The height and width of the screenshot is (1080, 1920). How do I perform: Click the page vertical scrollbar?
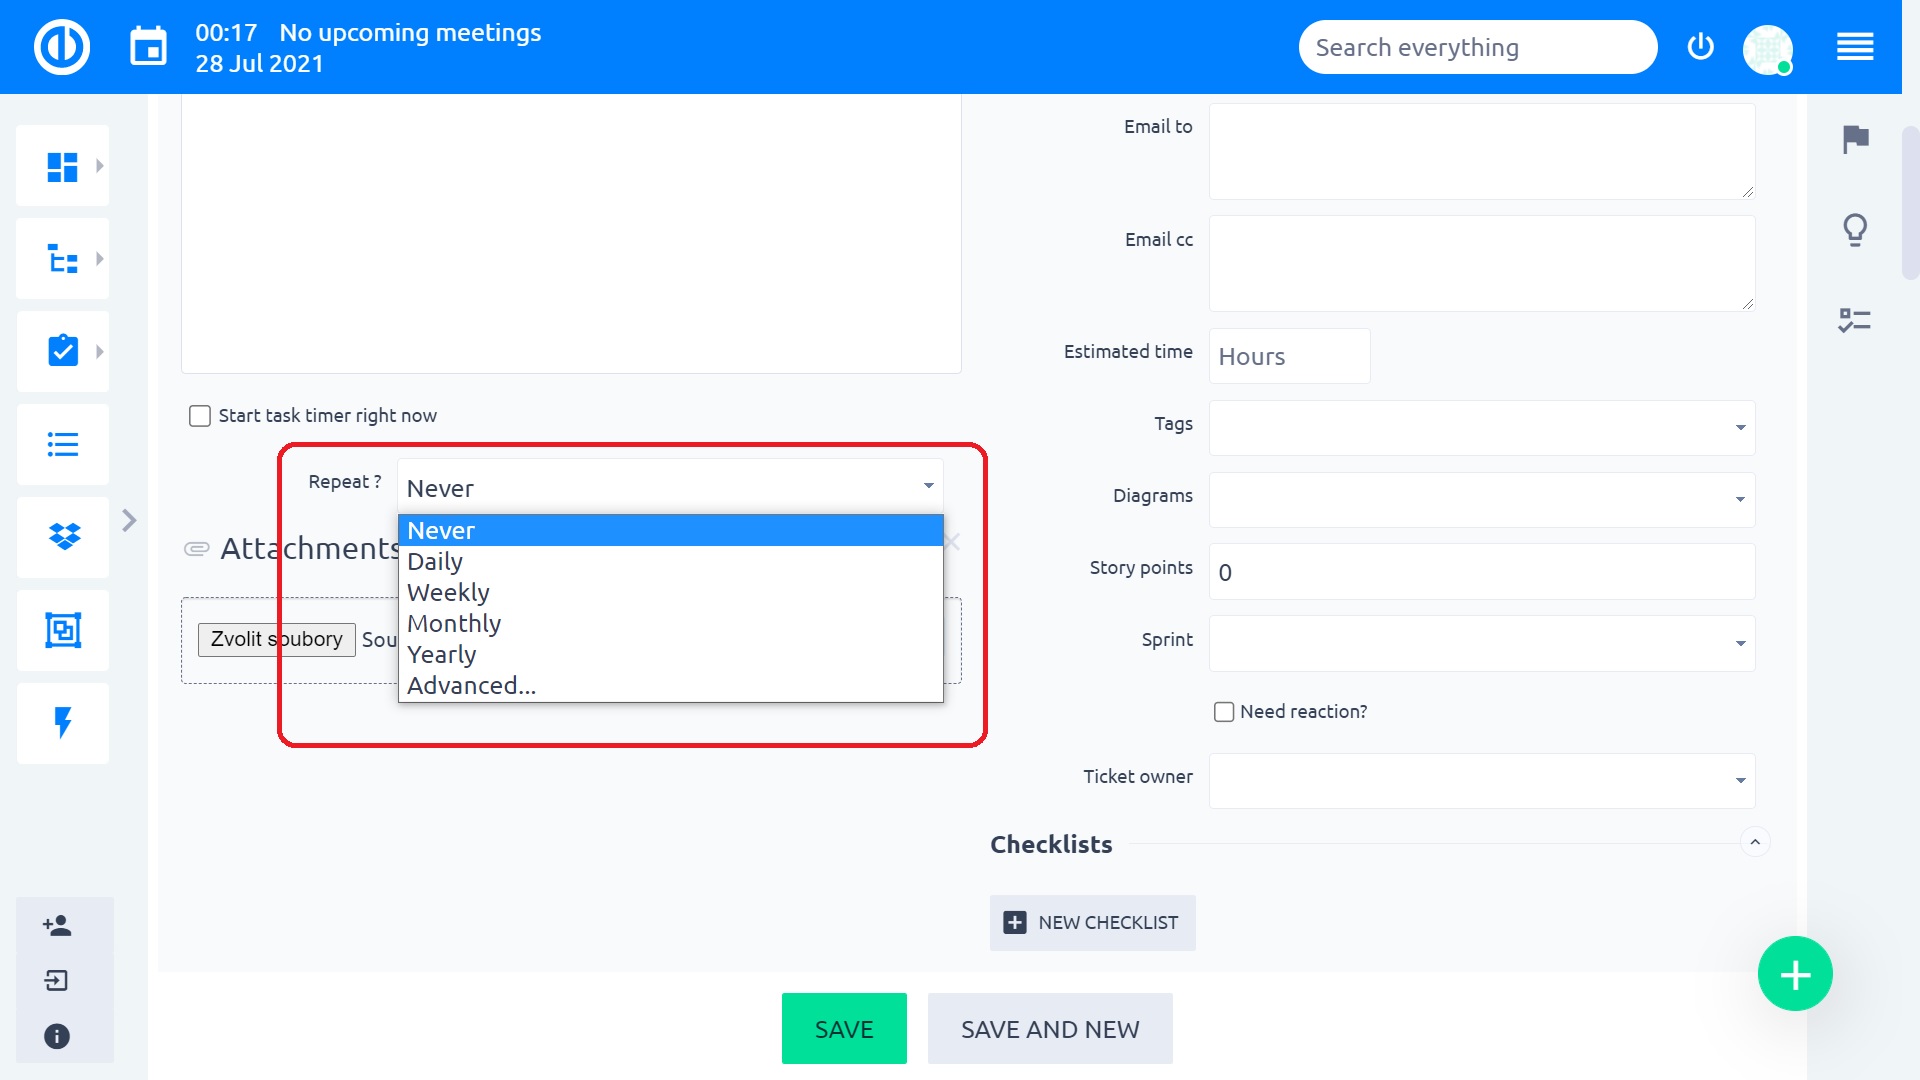(x=1909, y=200)
